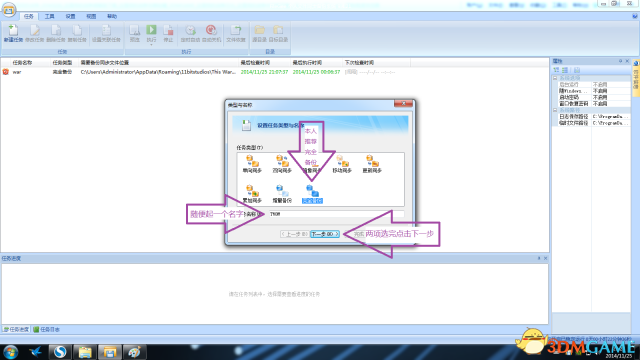
Task: Click the green 执行 (Execute) play icon
Action: (151, 30)
